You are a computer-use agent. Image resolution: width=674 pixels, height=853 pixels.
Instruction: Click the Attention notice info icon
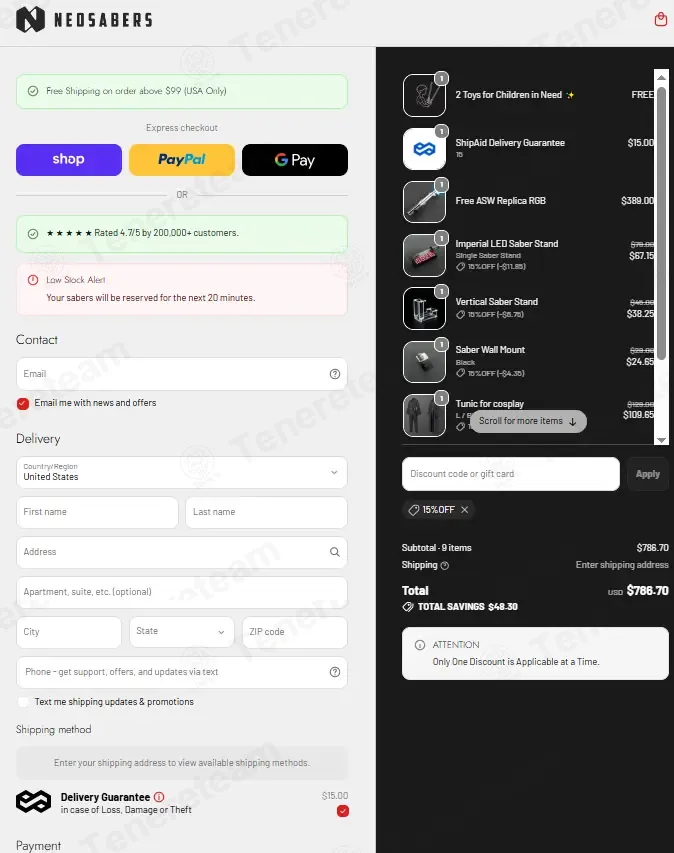click(419, 645)
